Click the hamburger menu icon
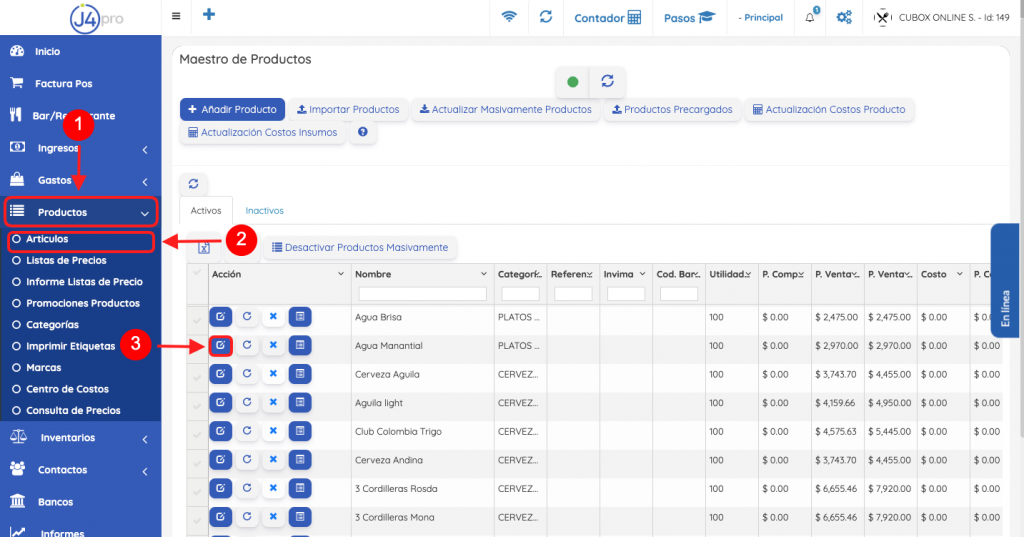This screenshot has width=1024, height=537. pyautogui.click(x=177, y=16)
